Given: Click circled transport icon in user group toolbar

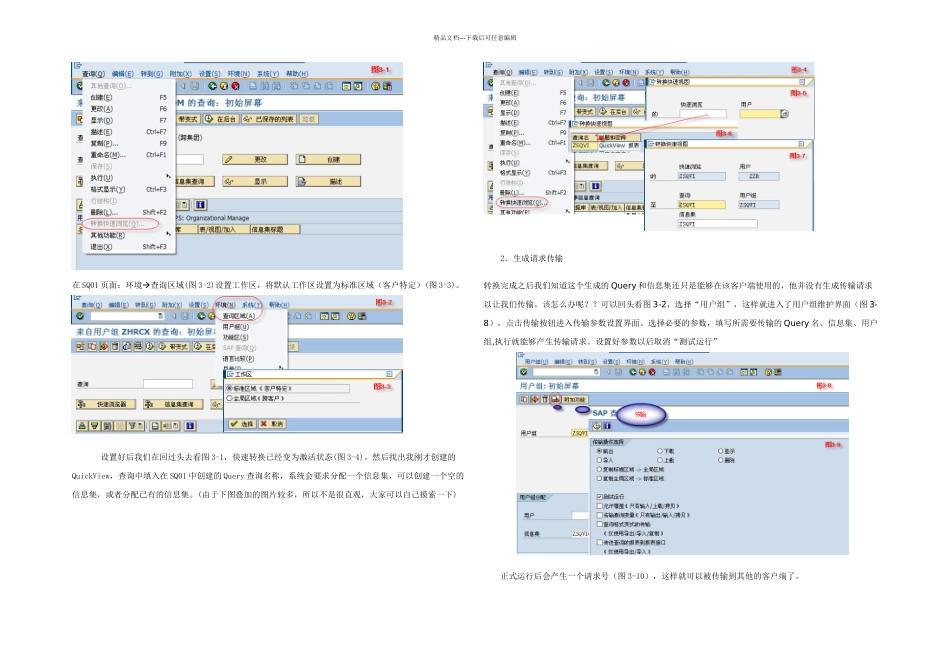Looking at the screenshot, I should click(554, 399).
